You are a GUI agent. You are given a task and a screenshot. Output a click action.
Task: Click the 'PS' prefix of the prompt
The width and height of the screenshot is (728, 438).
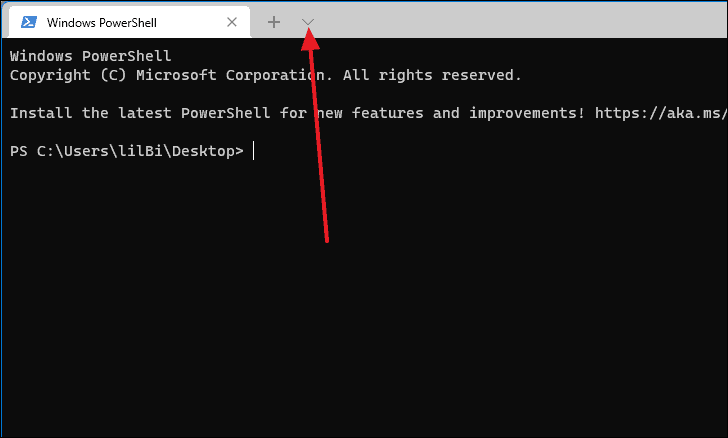19,151
